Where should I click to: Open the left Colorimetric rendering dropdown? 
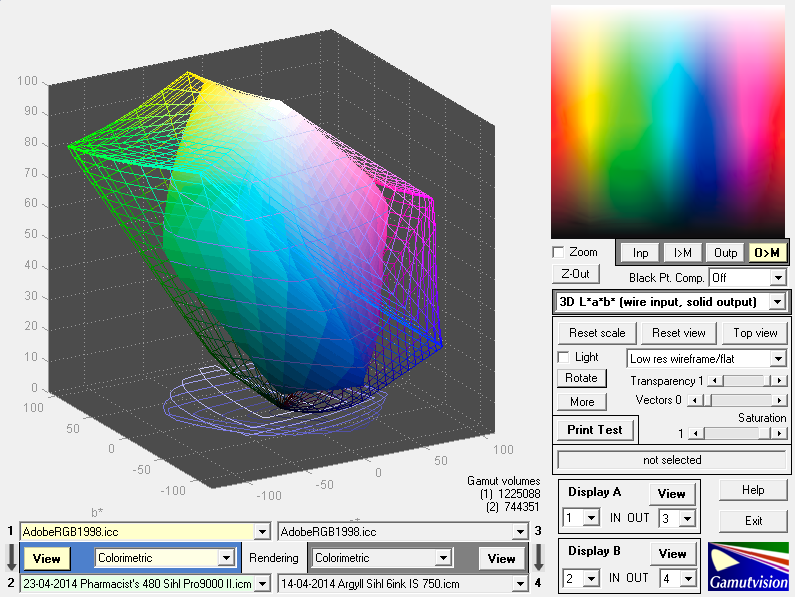(x=225, y=558)
